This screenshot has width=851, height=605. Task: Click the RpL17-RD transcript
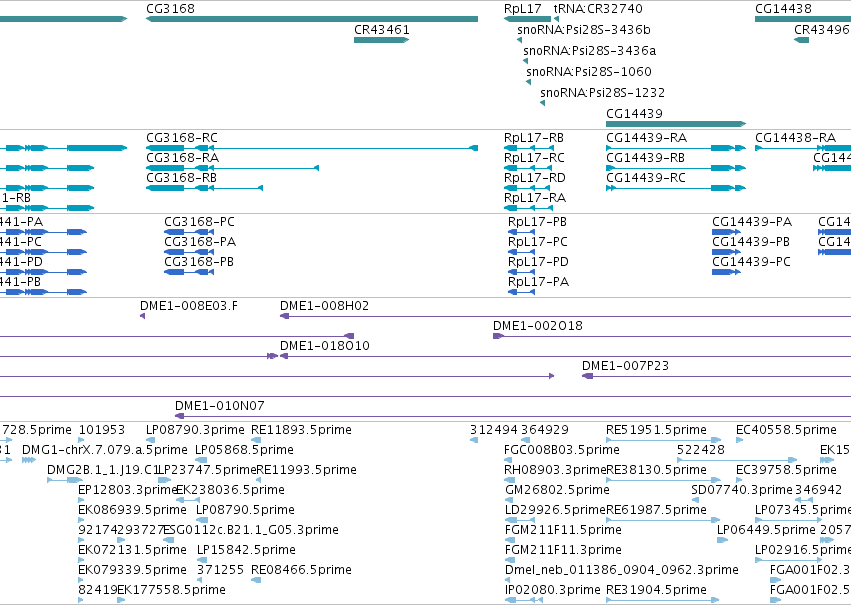click(528, 188)
